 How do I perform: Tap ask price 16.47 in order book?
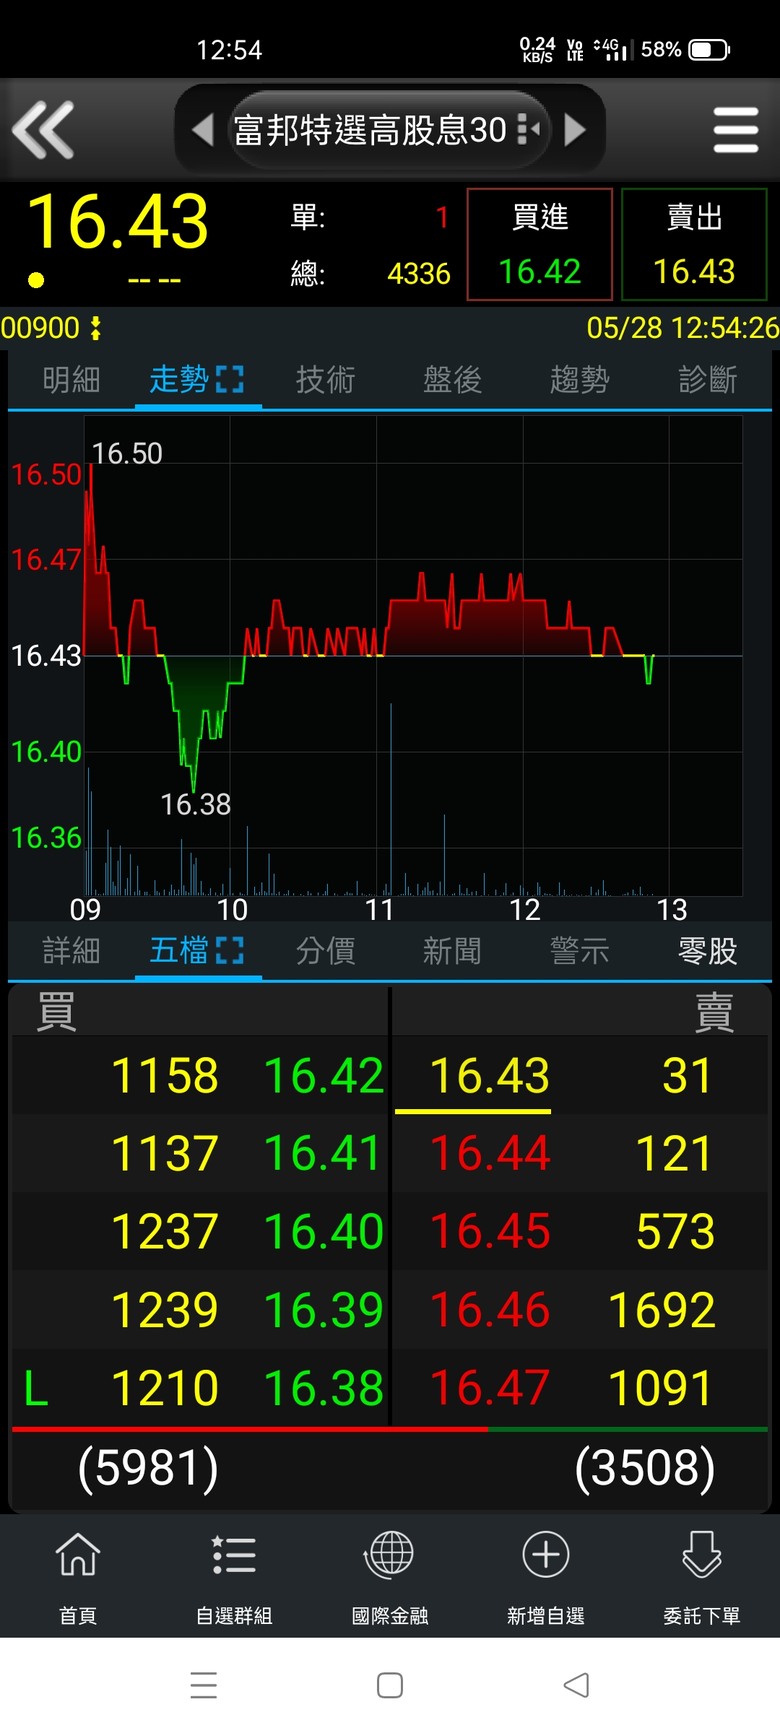coord(490,1388)
